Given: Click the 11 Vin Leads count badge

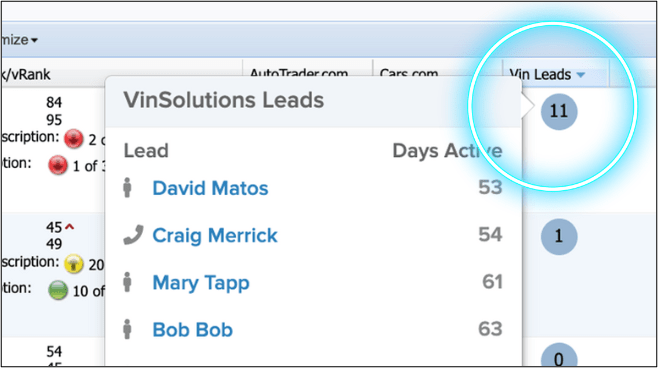Looking at the screenshot, I should coord(559,111).
